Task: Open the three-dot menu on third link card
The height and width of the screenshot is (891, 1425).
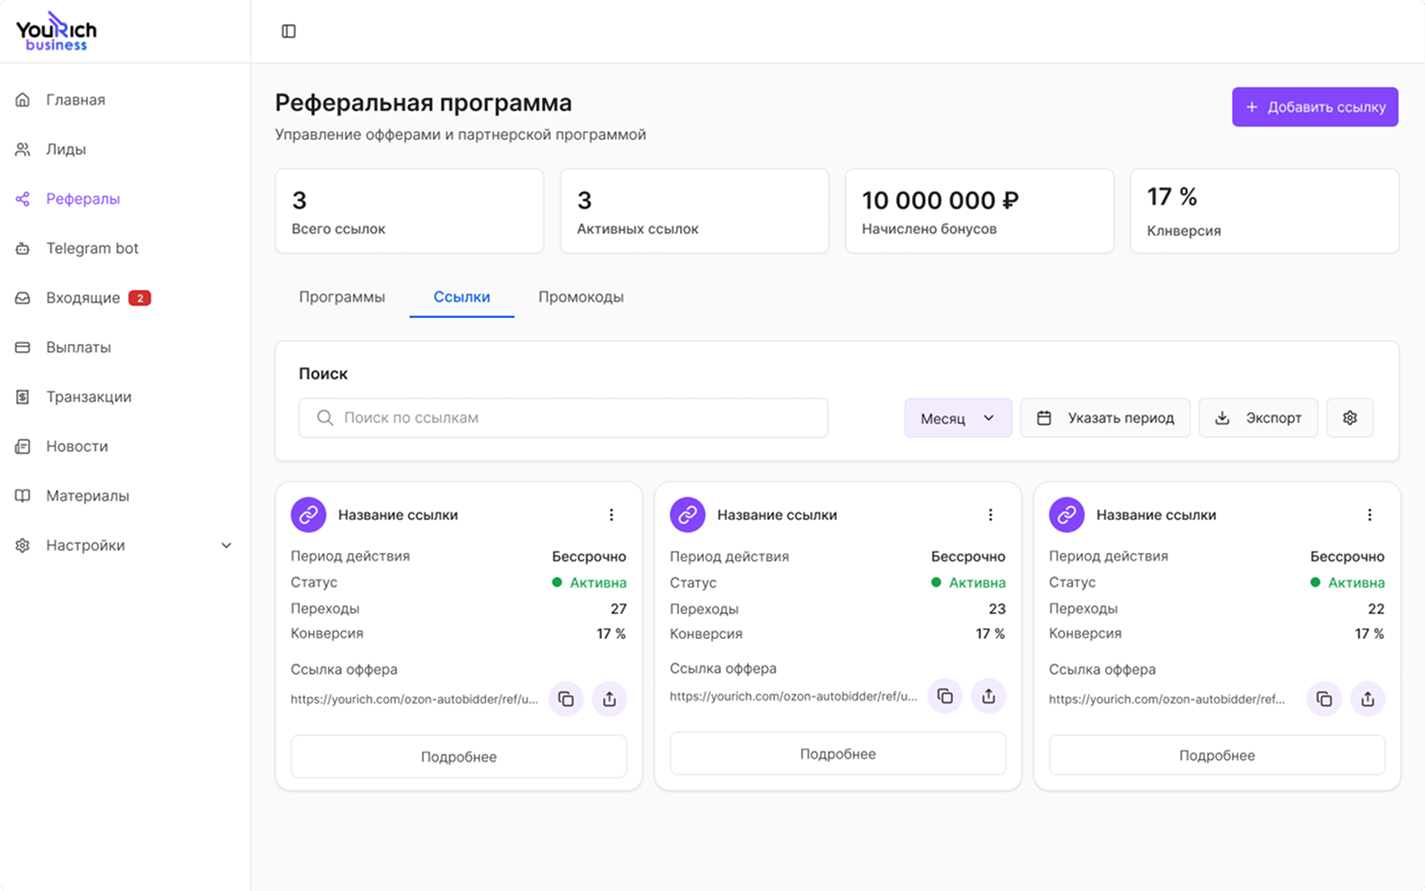Action: click(x=1370, y=514)
